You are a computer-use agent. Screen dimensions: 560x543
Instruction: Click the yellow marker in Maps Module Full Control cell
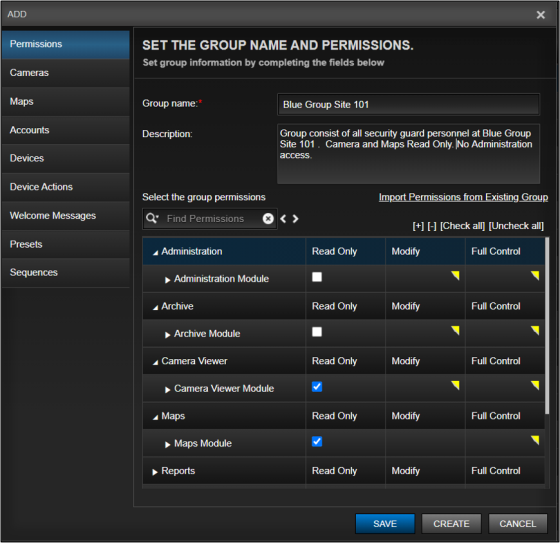[x=535, y=440]
